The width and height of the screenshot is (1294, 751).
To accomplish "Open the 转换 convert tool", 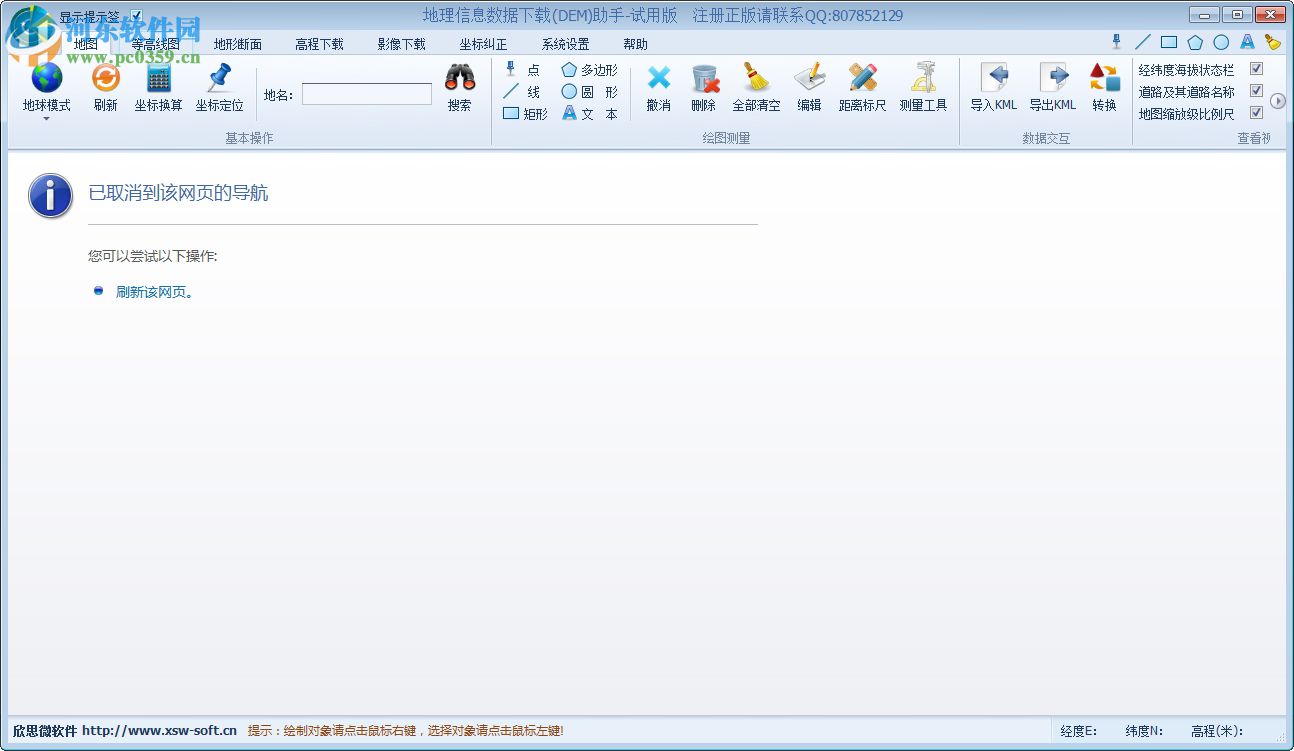I will click(x=1104, y=87).
